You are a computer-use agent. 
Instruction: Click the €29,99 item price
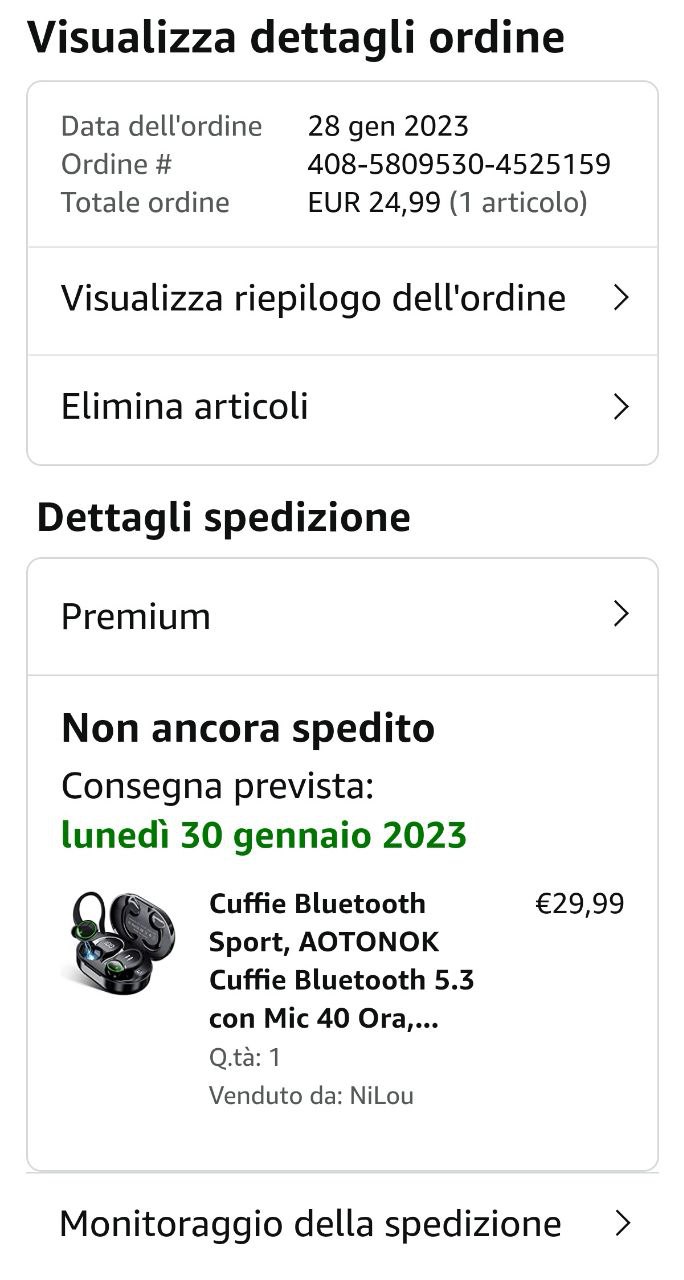tap(580, 904)
